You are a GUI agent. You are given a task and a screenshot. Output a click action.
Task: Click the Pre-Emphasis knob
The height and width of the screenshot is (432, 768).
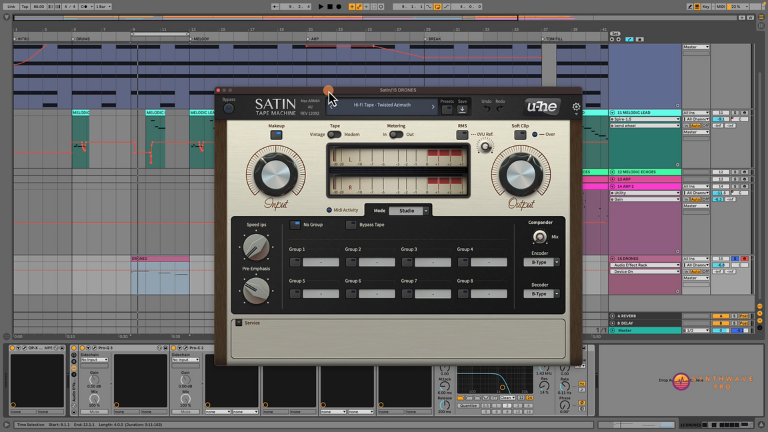click(x=256, y=290)
